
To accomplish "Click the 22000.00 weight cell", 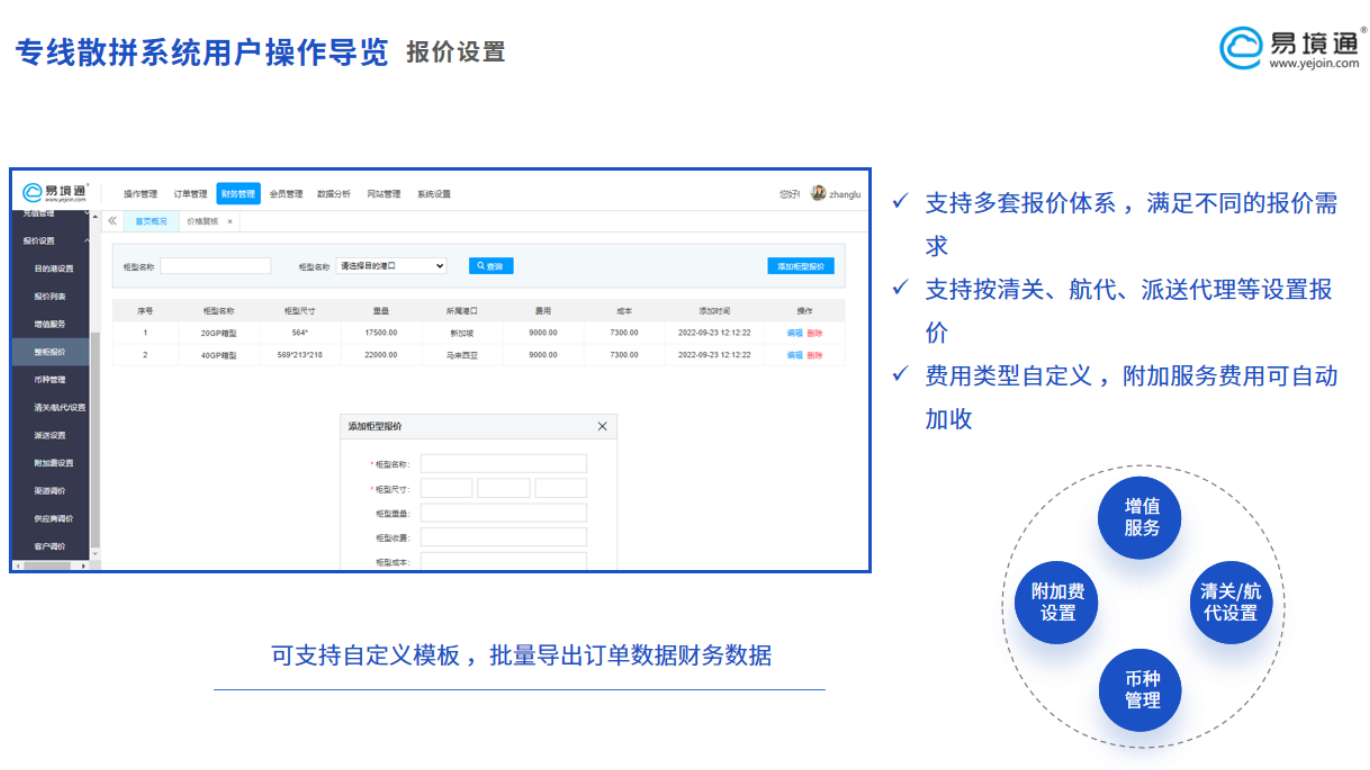I will pyautogui.click(x=380, y=355).
